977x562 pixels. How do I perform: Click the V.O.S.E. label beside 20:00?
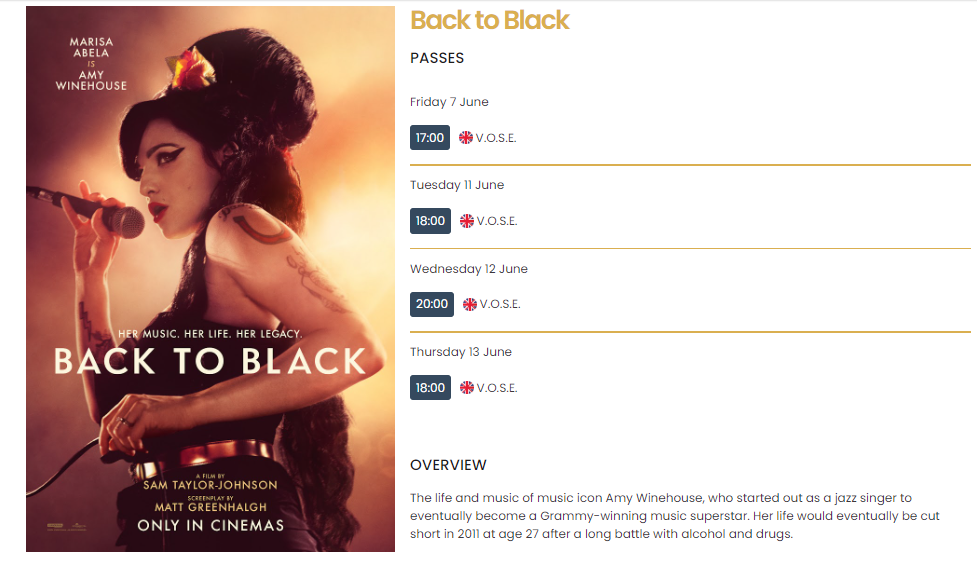point(500,305)
